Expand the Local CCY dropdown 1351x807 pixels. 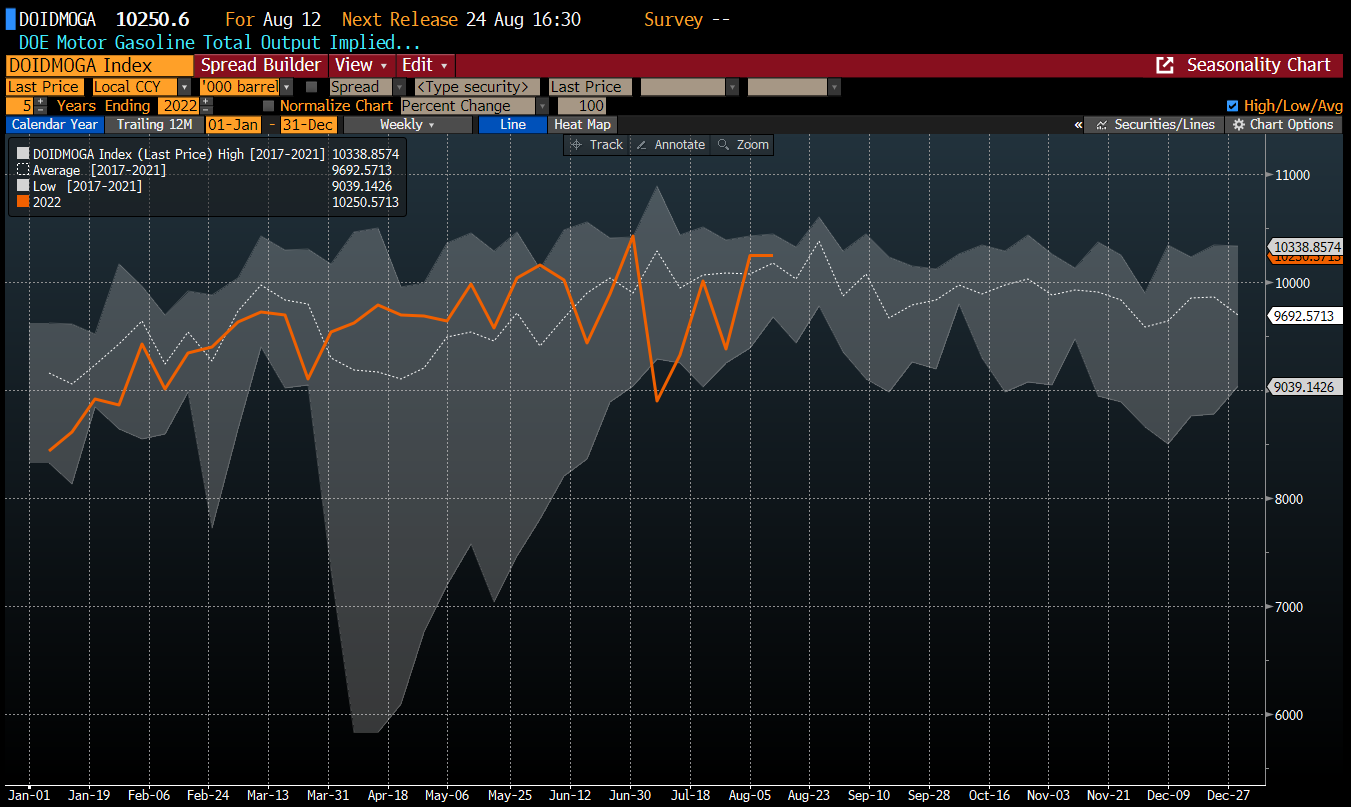click(185, 87)
